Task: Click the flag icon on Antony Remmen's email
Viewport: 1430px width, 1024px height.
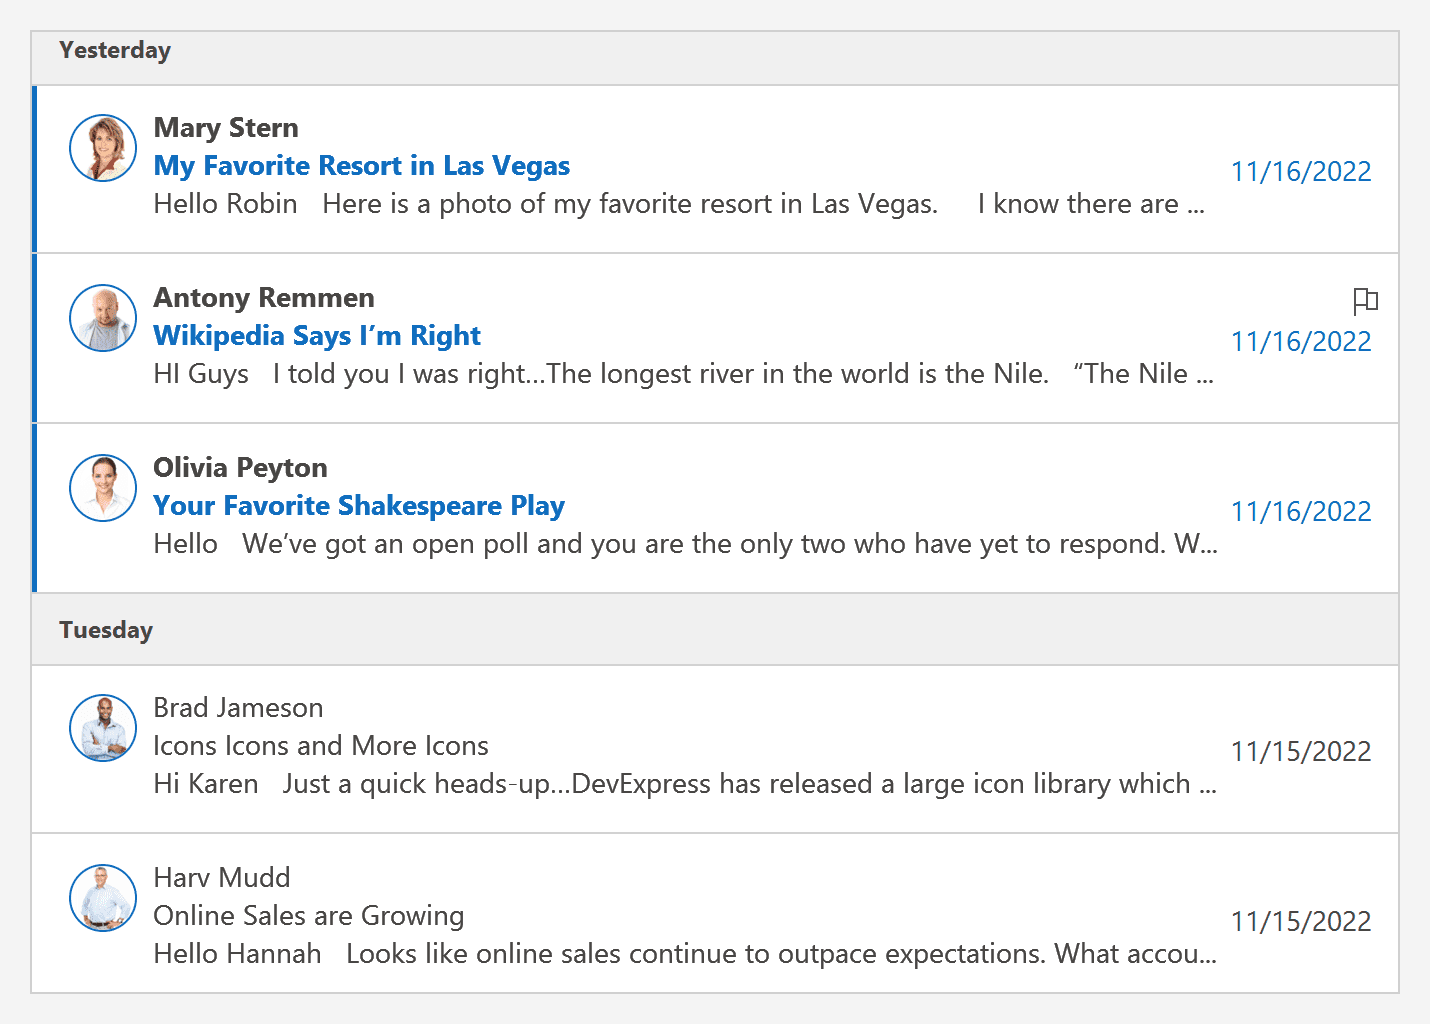Action: click(1365, 300)
